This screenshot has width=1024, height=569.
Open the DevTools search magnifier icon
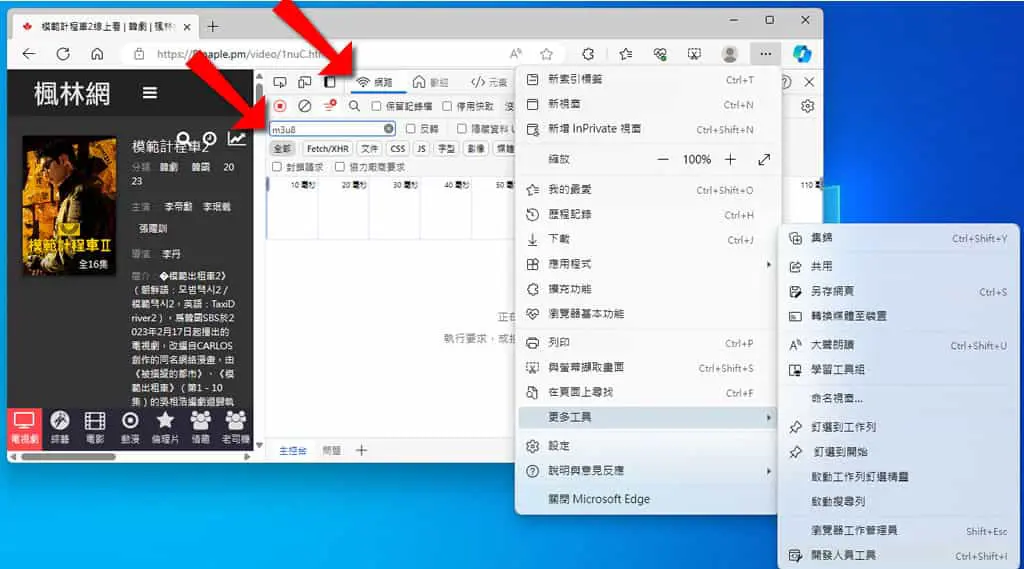[354, 105]
